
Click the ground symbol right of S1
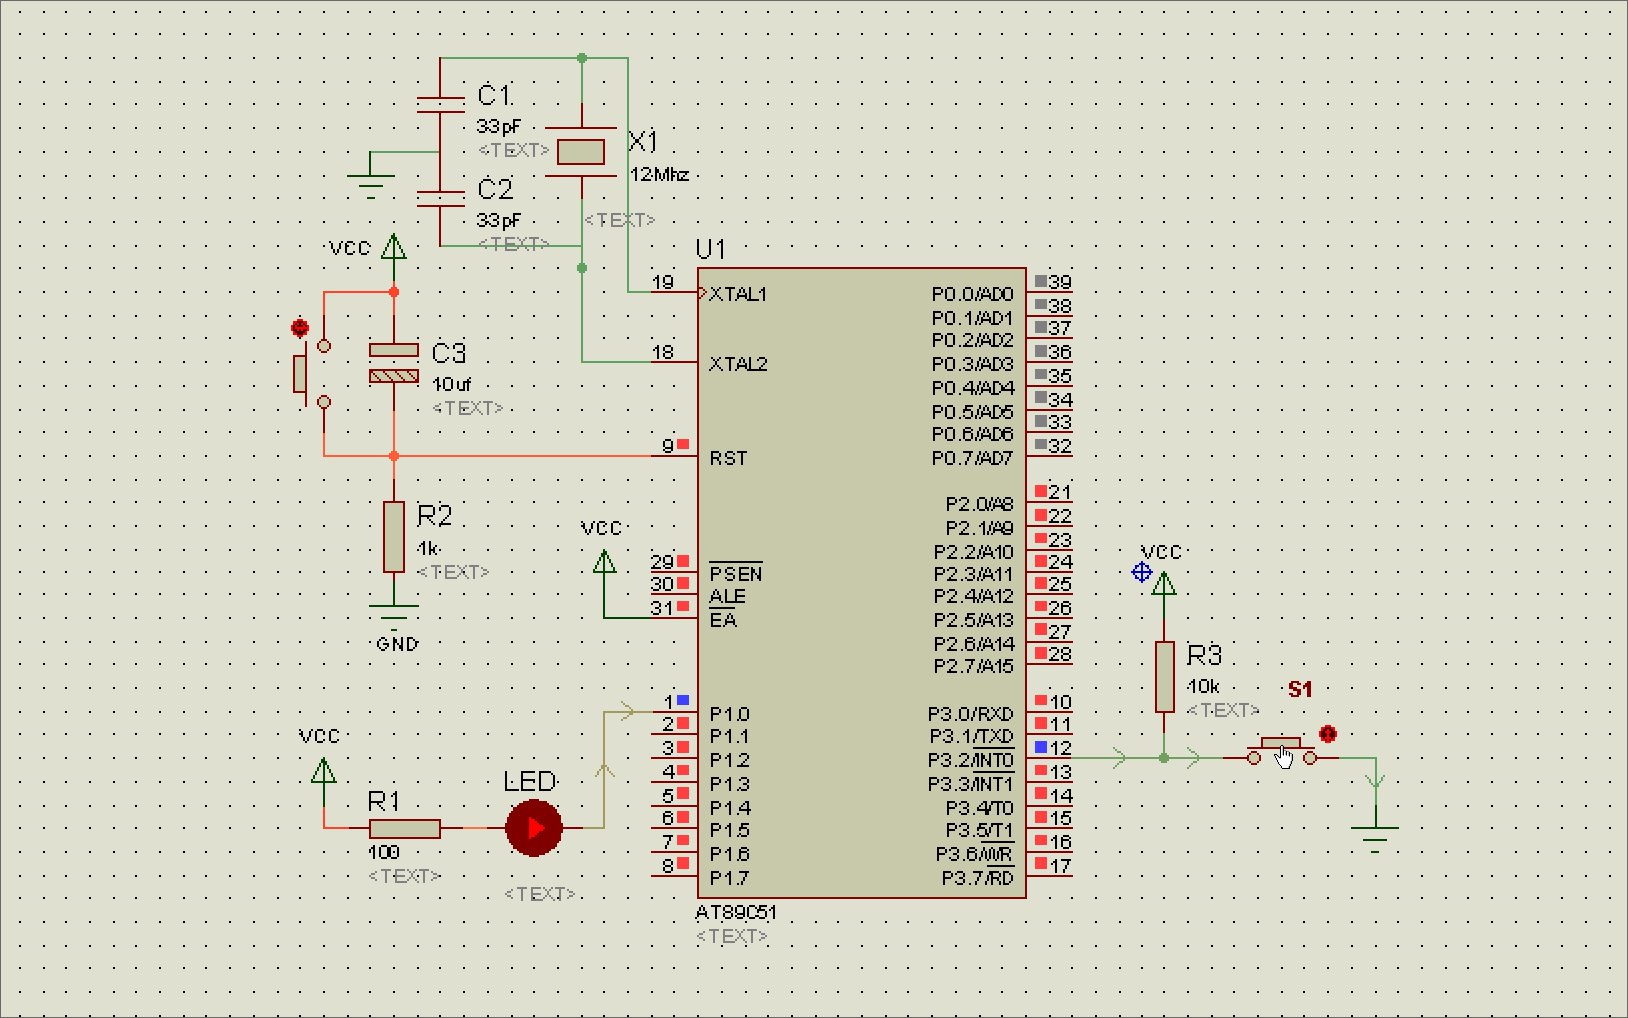click(x=1375, y=838)
